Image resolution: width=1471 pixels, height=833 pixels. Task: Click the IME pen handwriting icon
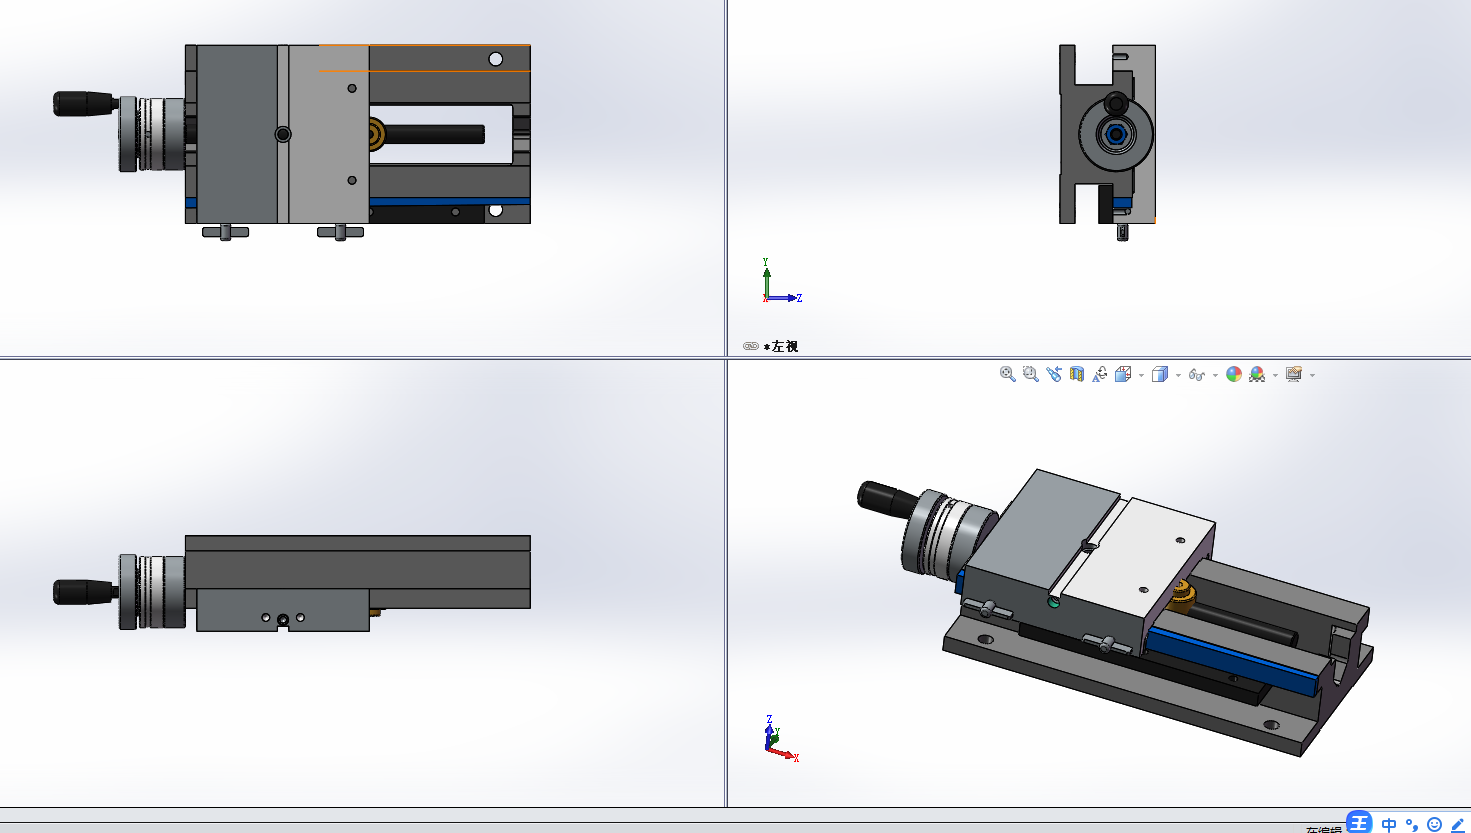coord(1458,825)
